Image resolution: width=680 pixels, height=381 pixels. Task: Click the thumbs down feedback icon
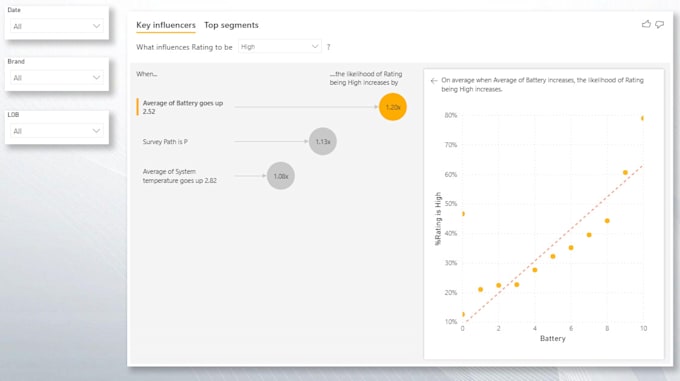(x=659, y=25)
